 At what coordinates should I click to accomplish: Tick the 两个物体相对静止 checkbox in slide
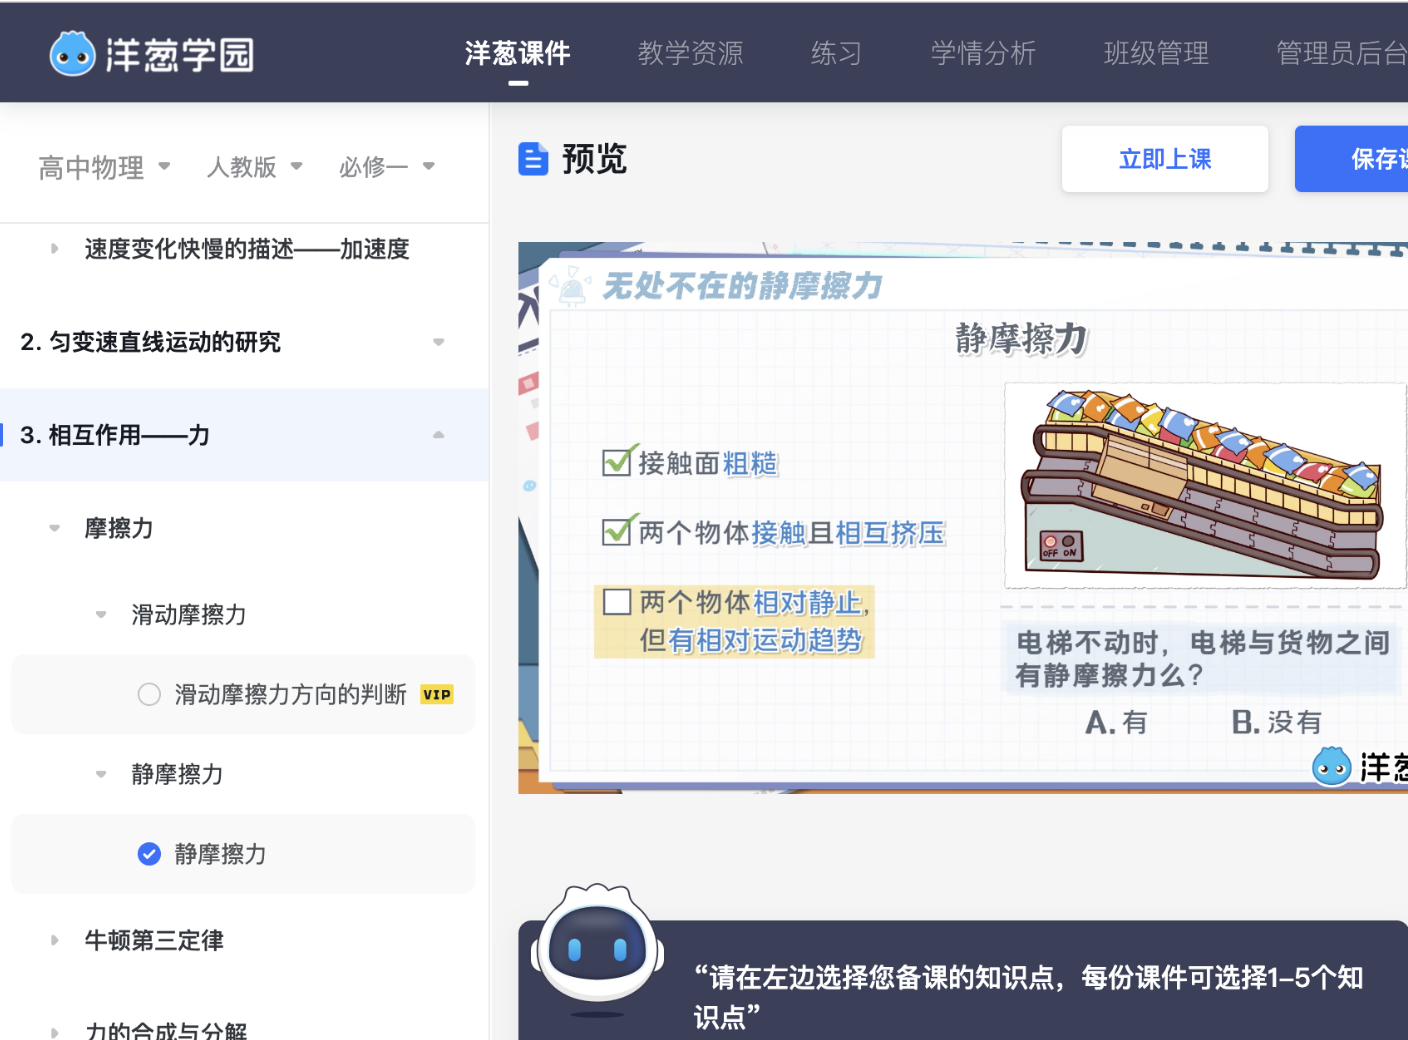[x=617, y=602]
